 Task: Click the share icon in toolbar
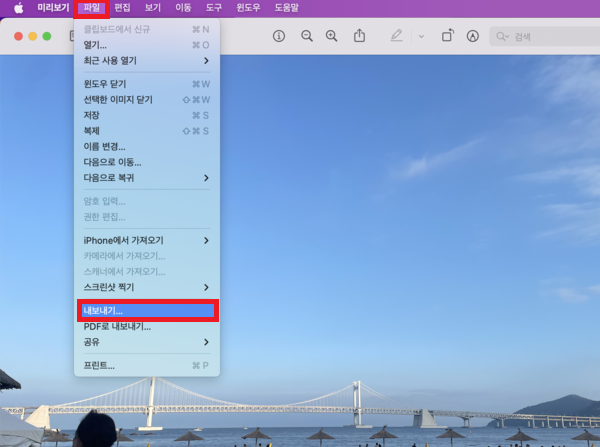[x=359, y=36]
